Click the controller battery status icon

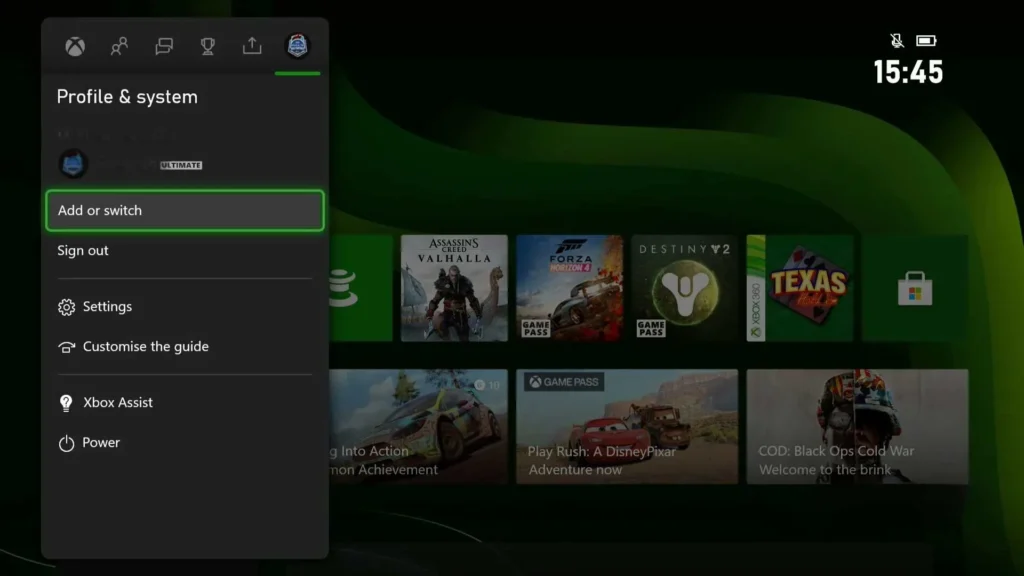(x=926, y=40)
